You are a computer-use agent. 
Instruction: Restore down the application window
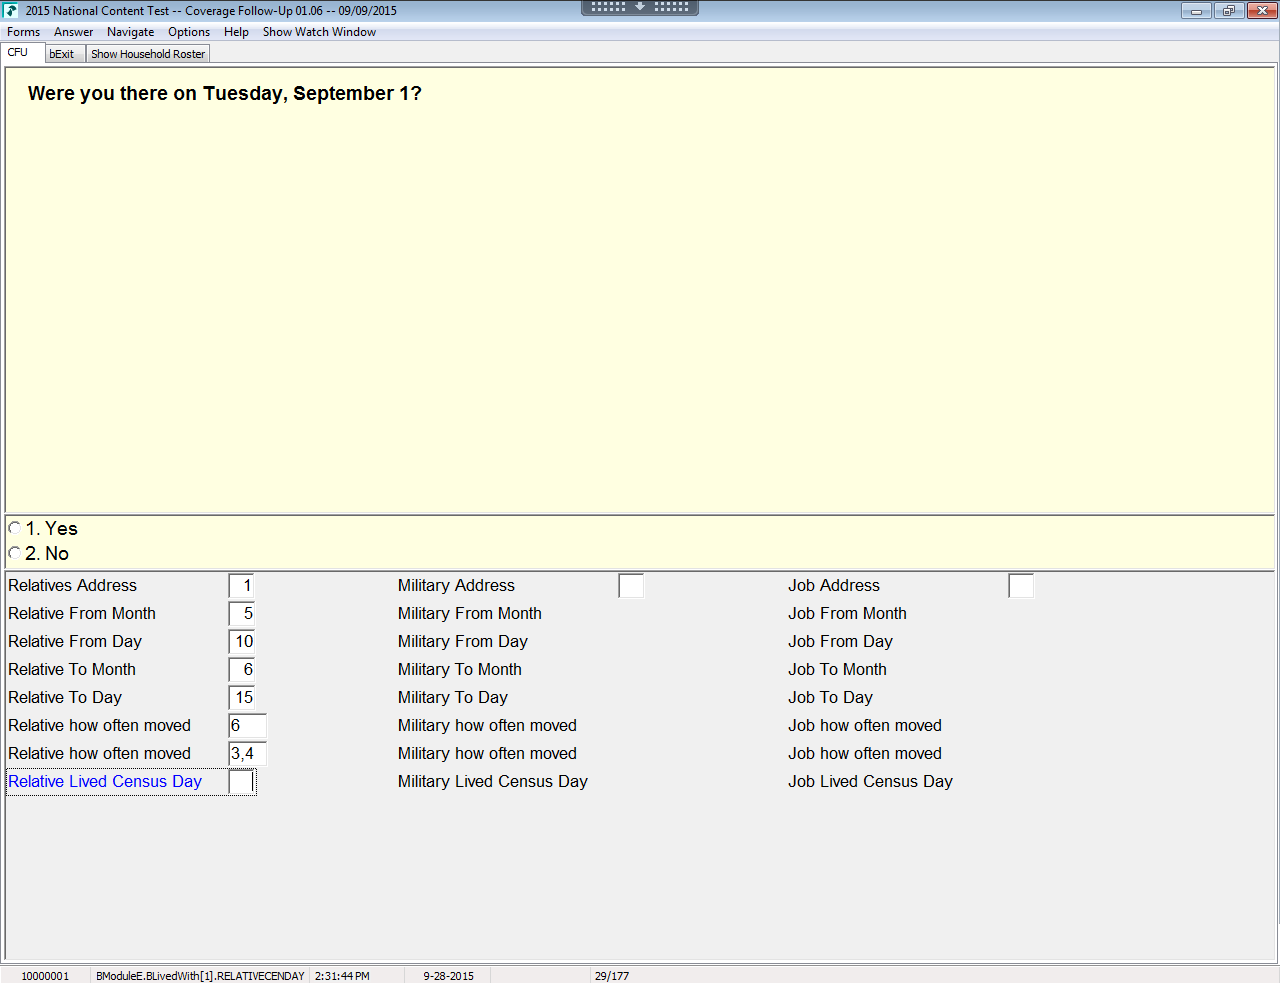pos(1228,11)
